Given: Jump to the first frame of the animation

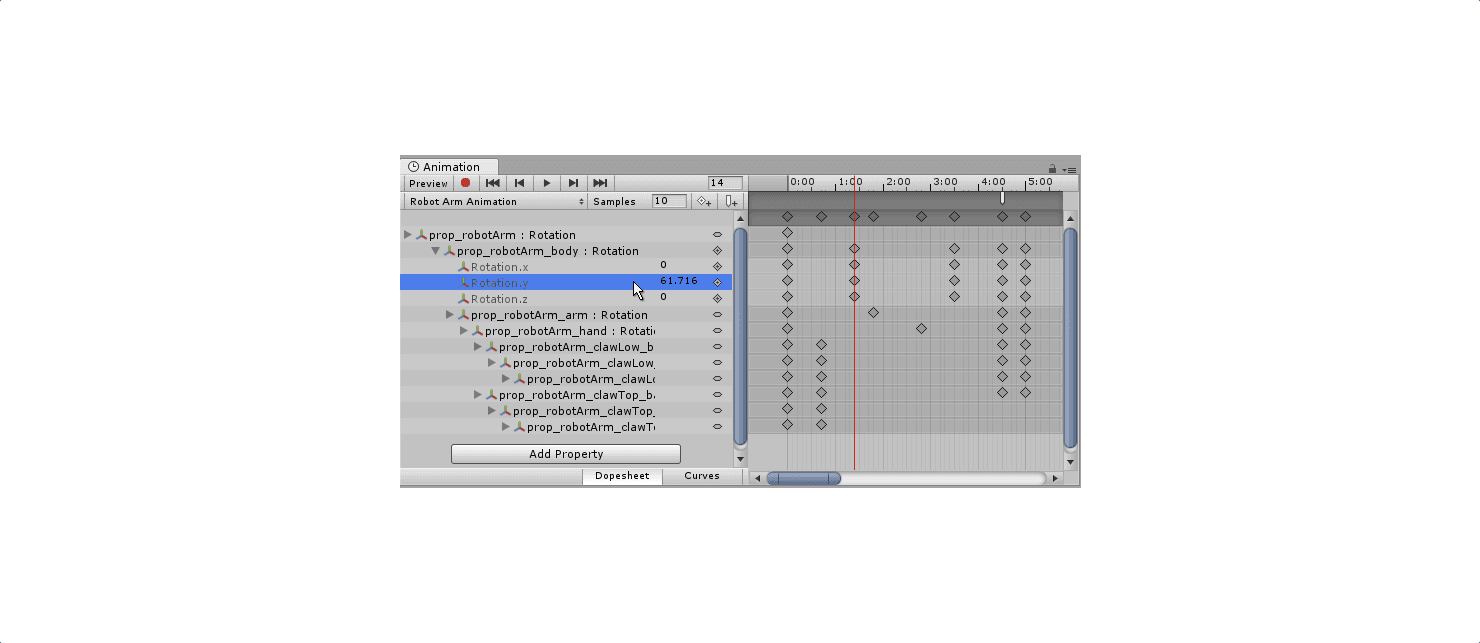Looking at the screenshot, I should tap(491, 183).
